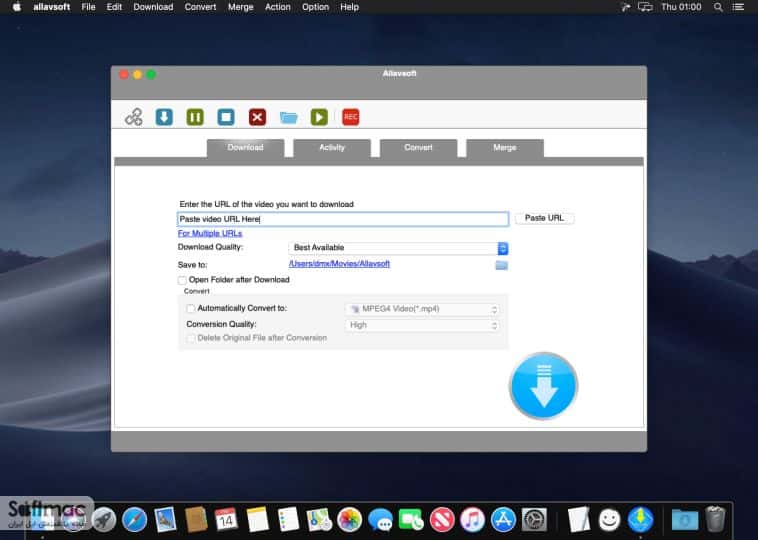
Task: Open the Help menu
Action: coord(350,7)
